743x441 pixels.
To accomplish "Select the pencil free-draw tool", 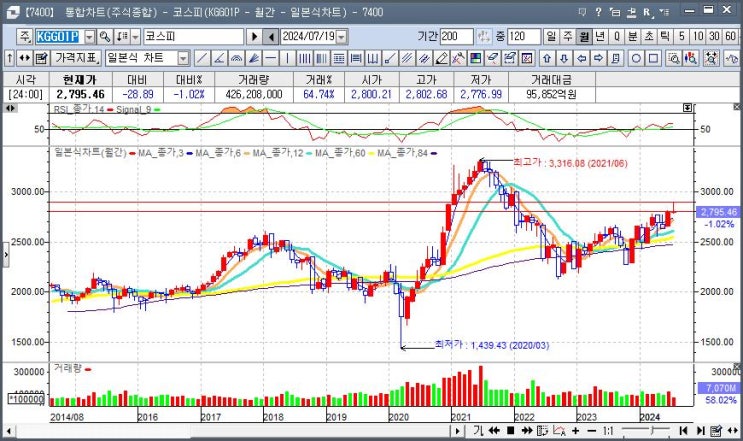I will (x=441, y=58).
